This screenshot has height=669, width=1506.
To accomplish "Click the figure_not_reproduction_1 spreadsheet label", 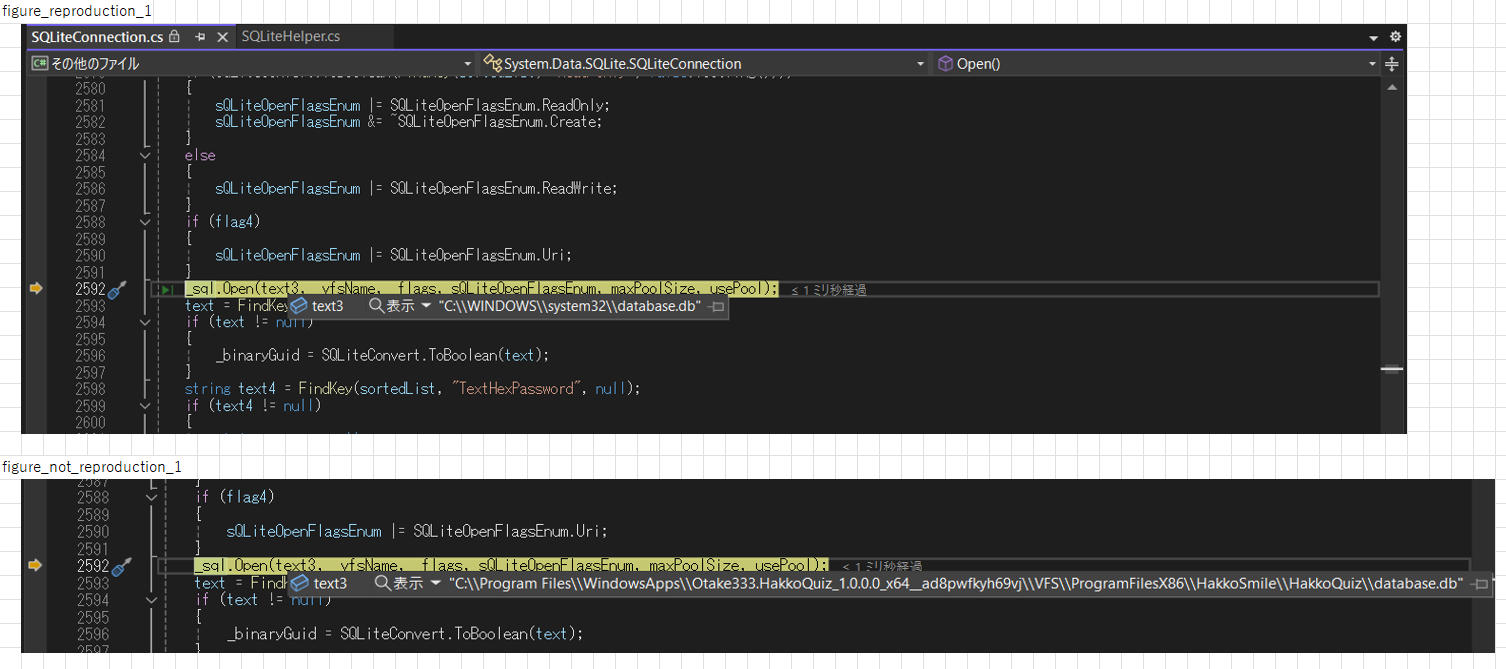I will pyautogui.click(x=91, y=467).
